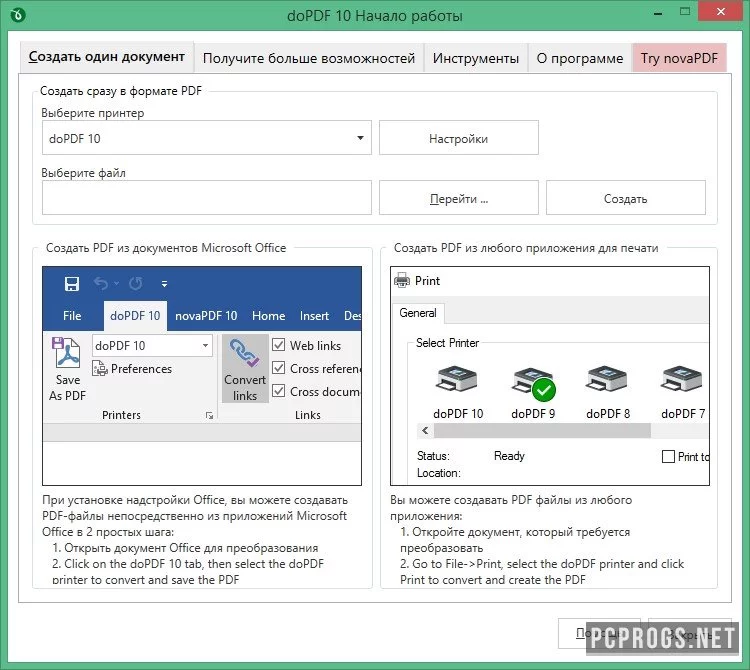The width and height of the screenshot is (750, 670).
Task: Select the Insert ribbon tab
Action: tap(314, 316)
